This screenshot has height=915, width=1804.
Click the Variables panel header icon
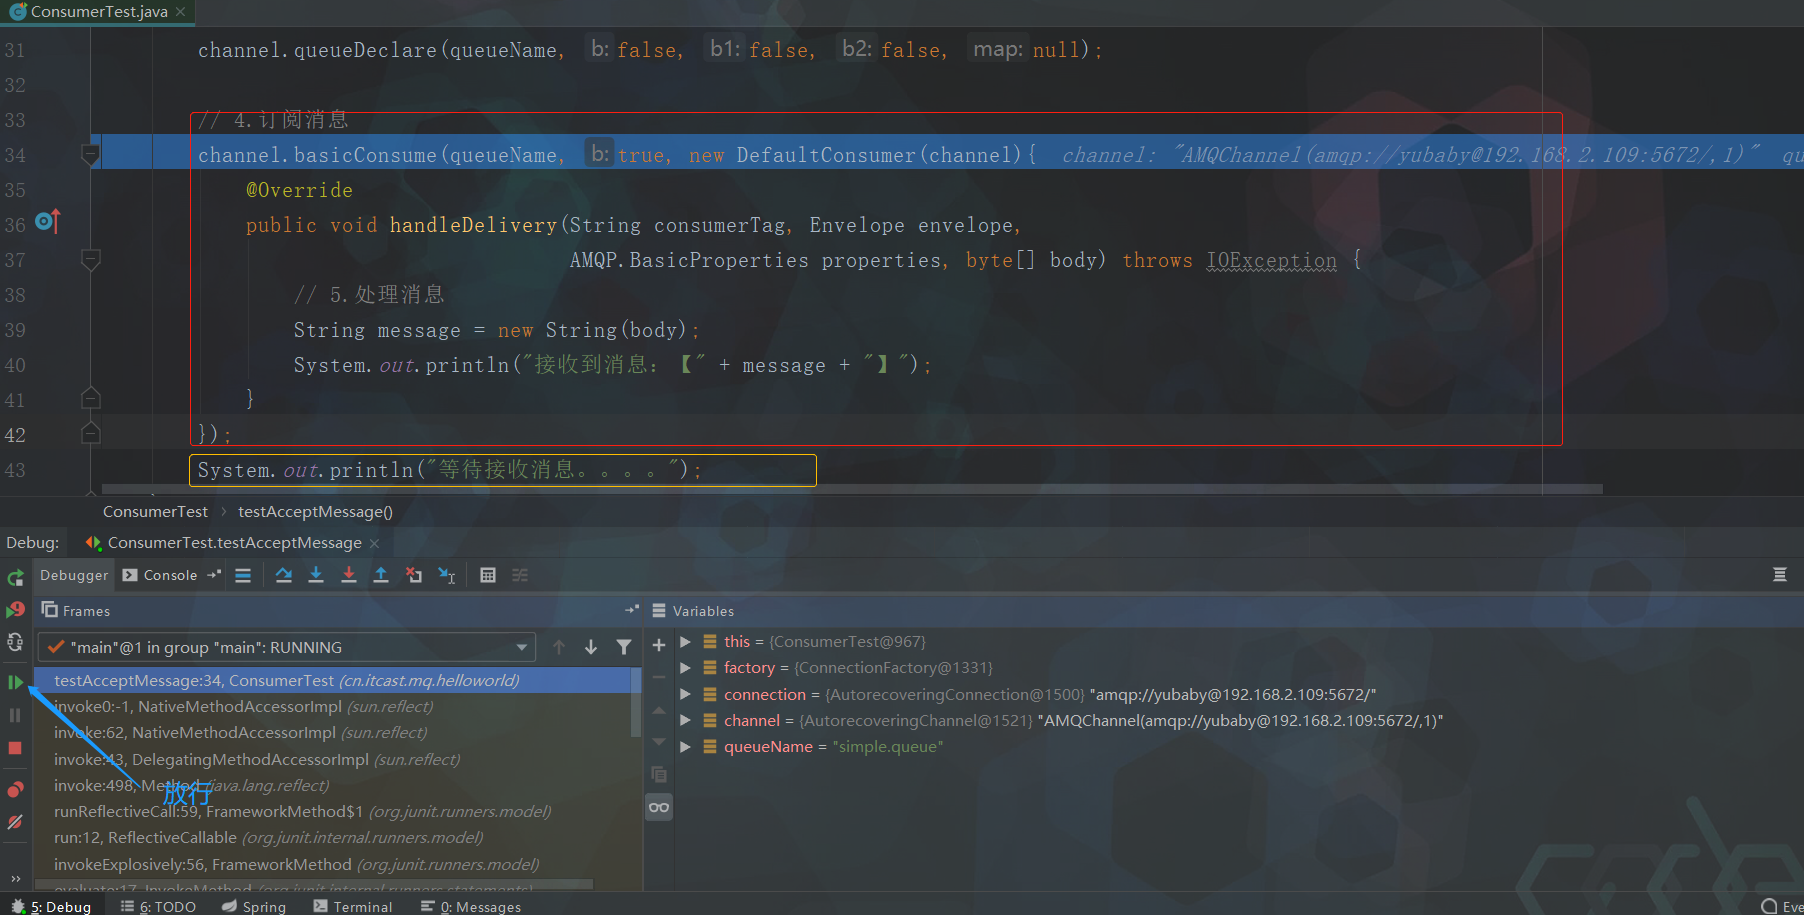click(659, 610)
